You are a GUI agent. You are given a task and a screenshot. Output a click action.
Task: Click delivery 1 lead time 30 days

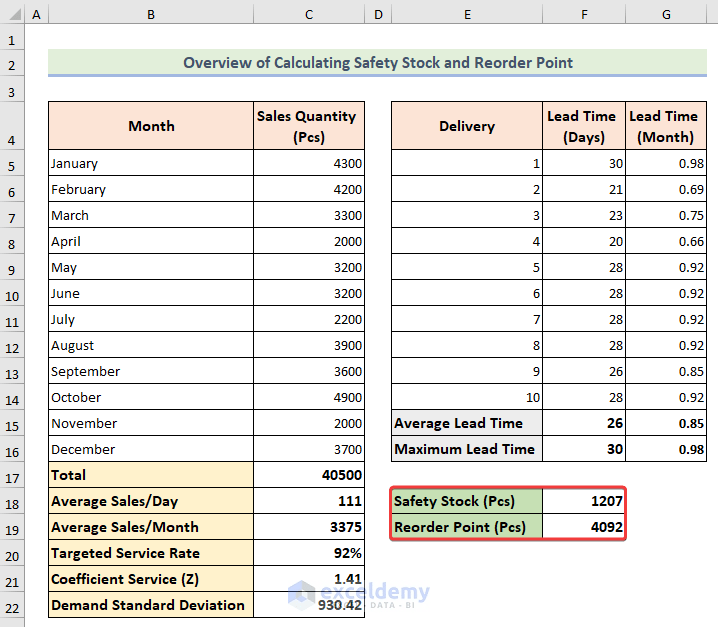[584, 163]
